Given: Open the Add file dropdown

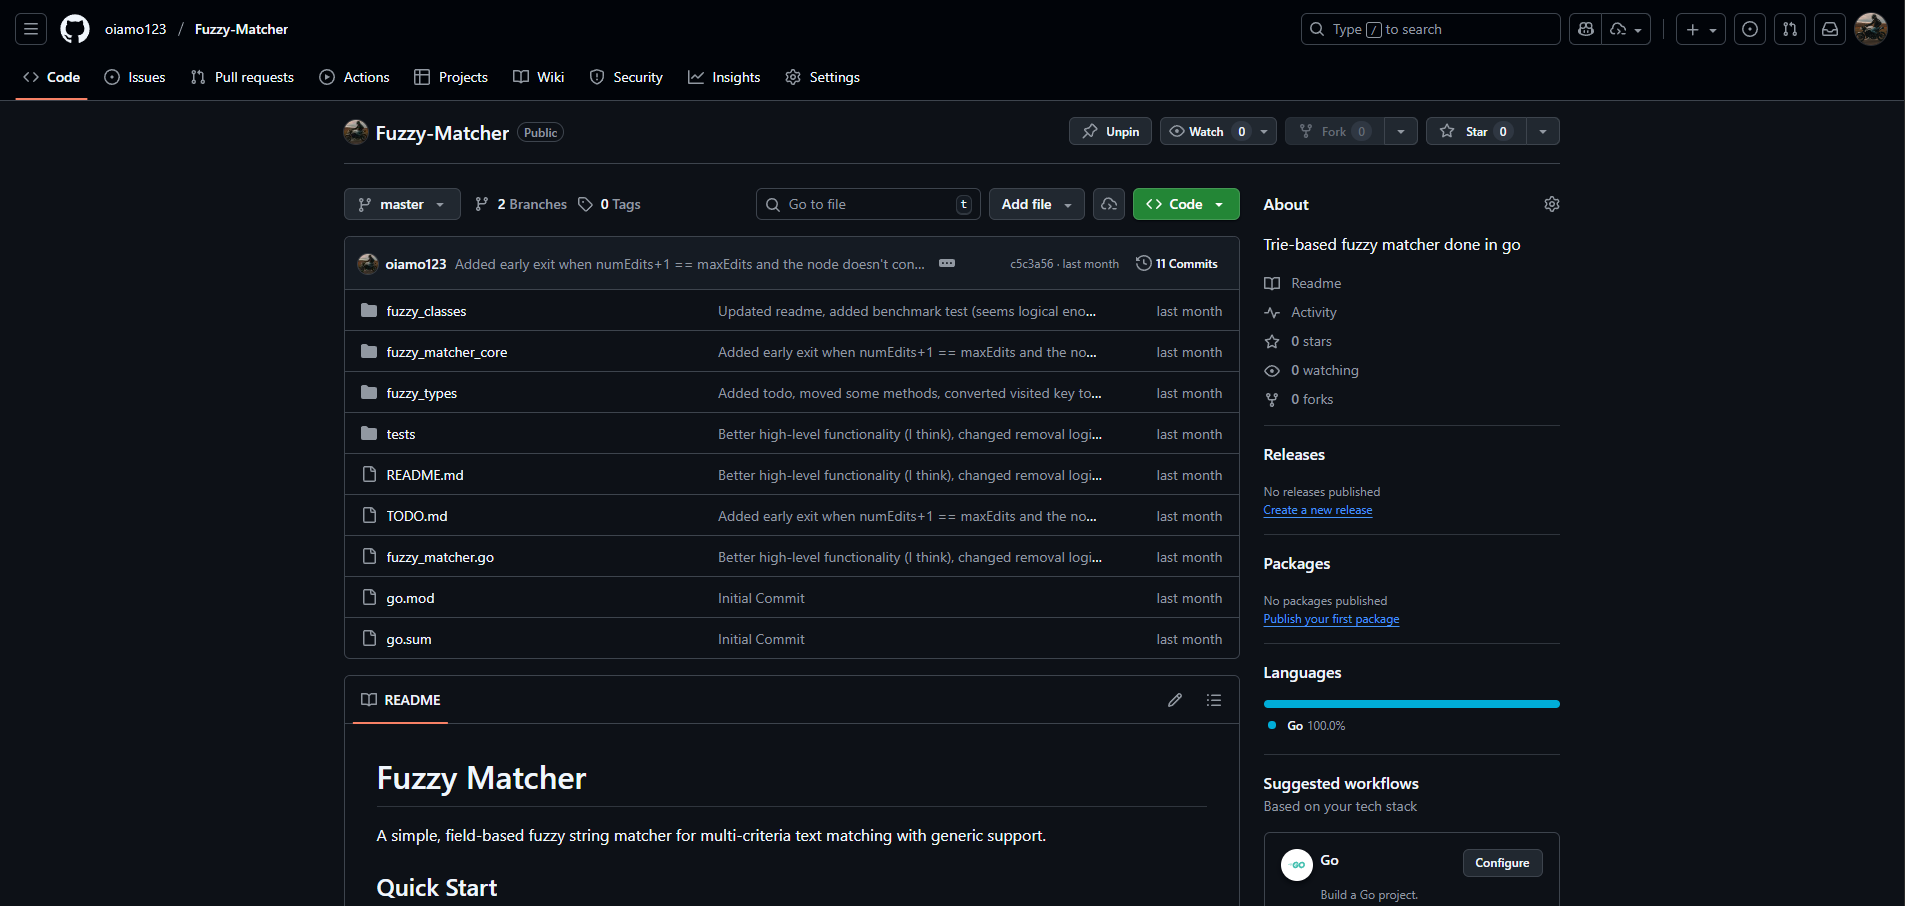Looking at the screenshot, I should click(1036, 204).
